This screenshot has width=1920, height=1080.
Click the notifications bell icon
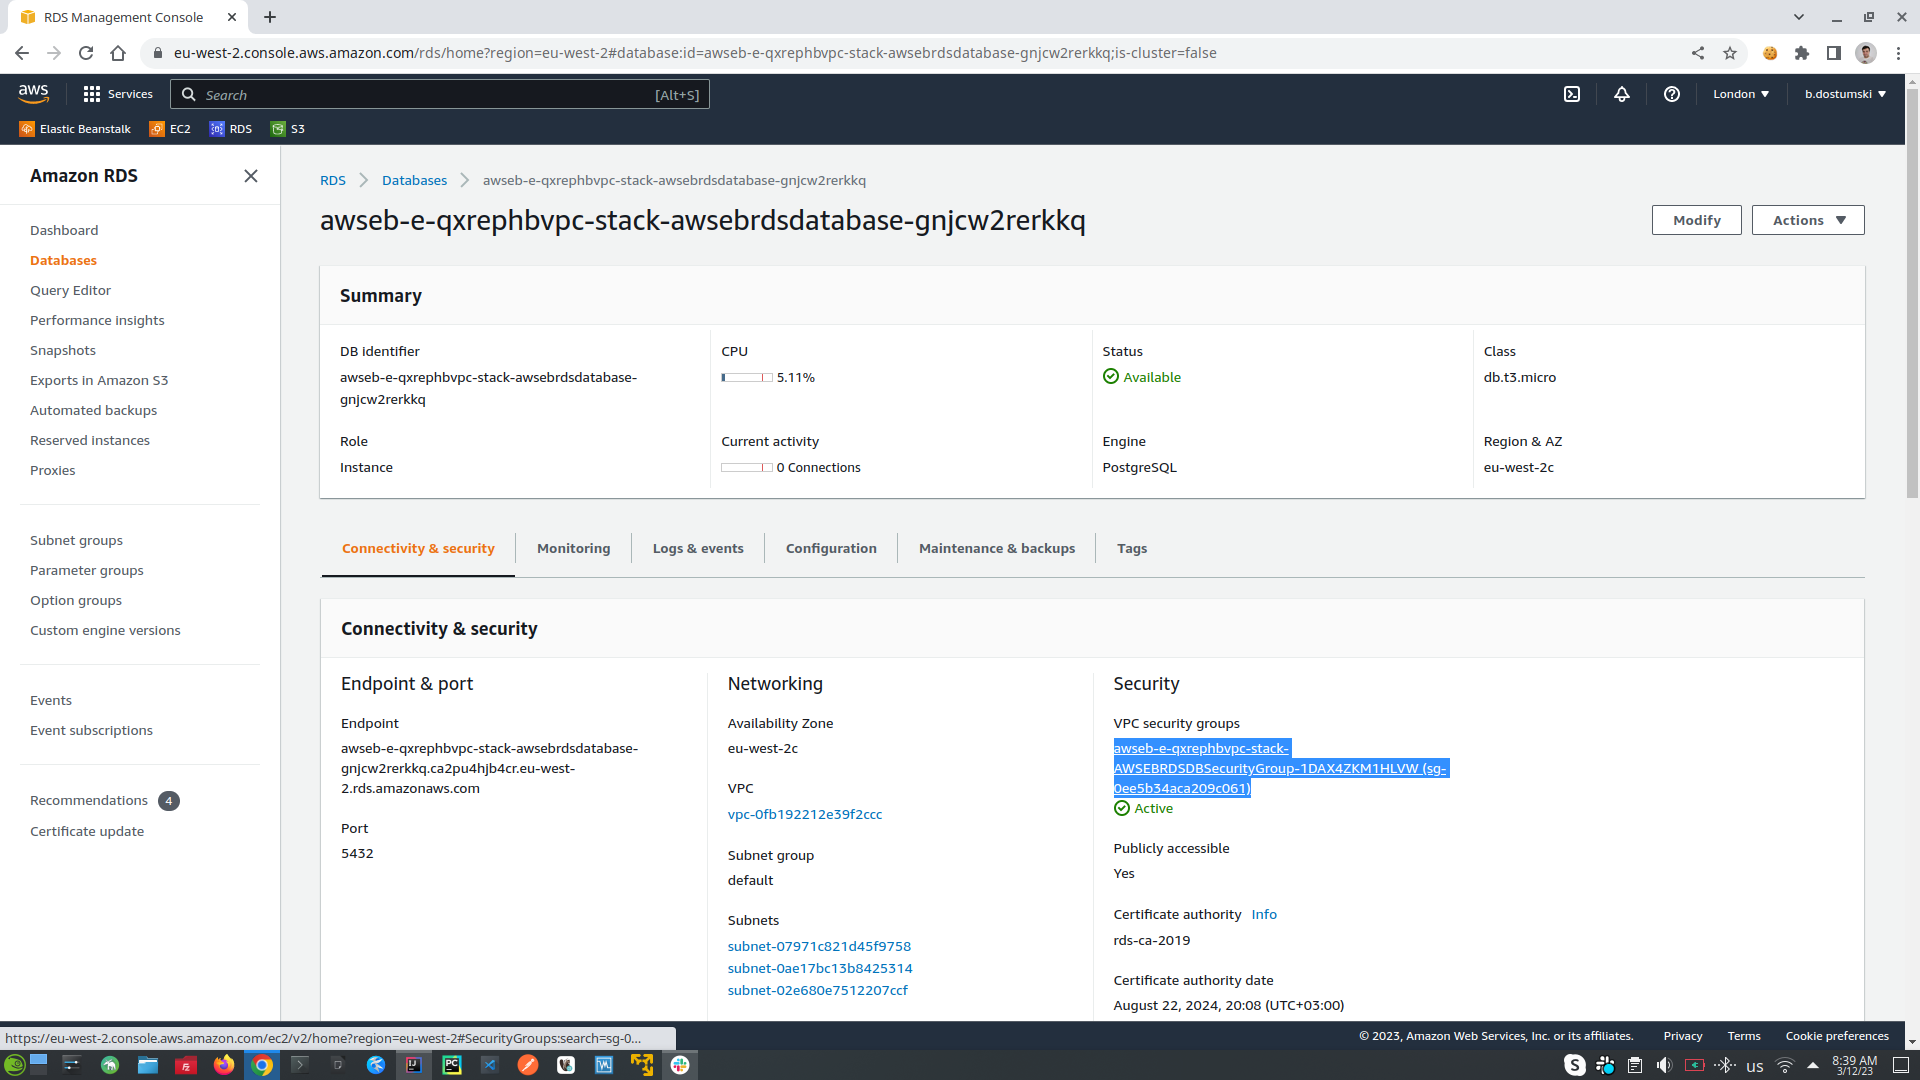1621,94
